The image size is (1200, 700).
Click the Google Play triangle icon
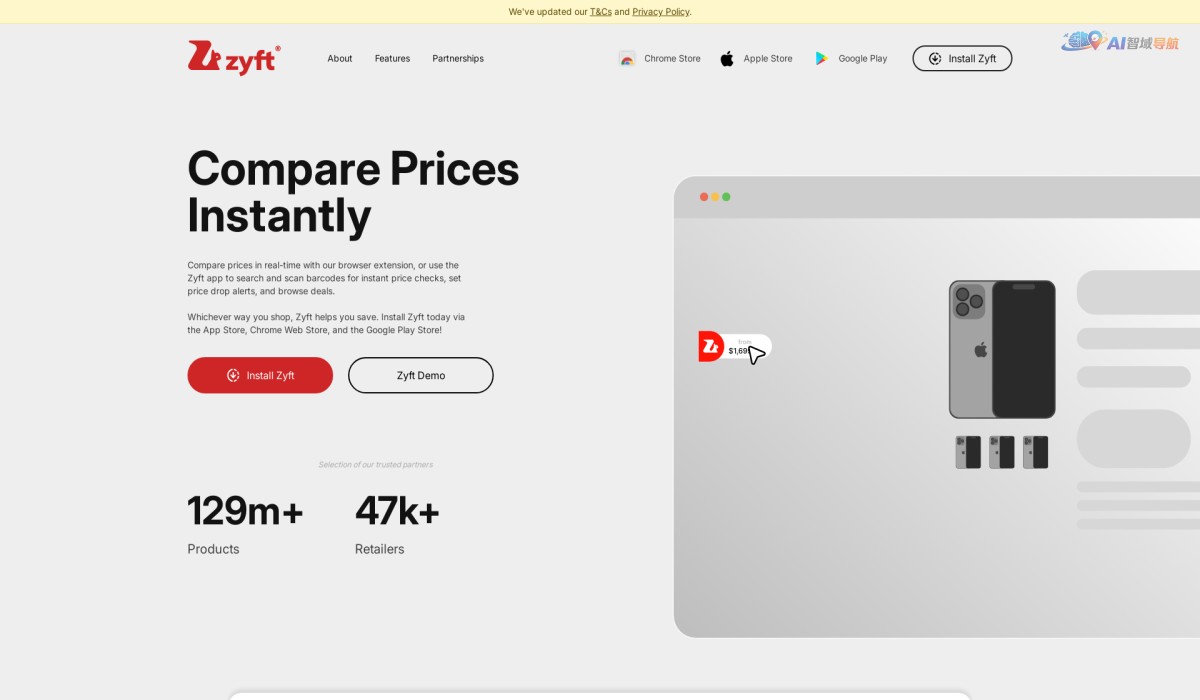pyautogui.click(x=822, y=59)
